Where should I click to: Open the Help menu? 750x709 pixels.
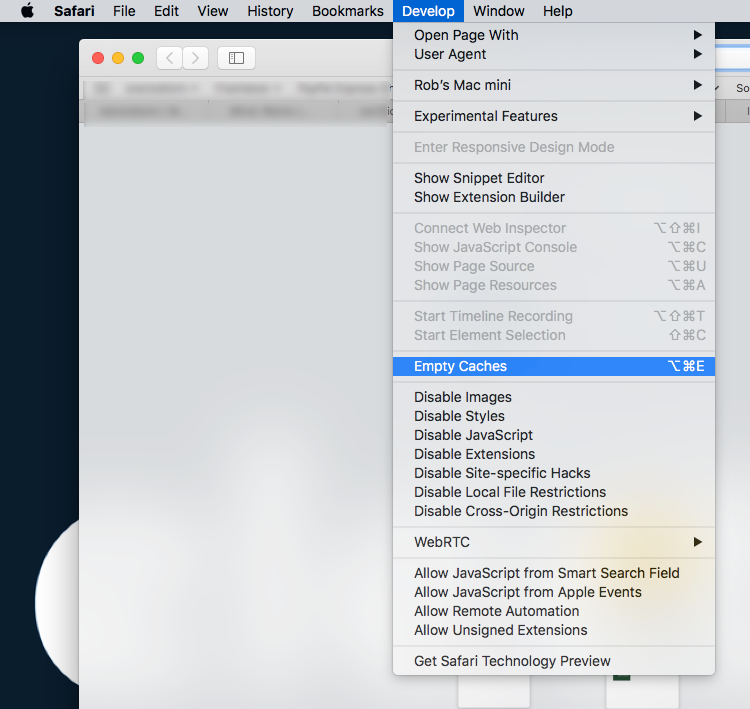coord(558,11)
